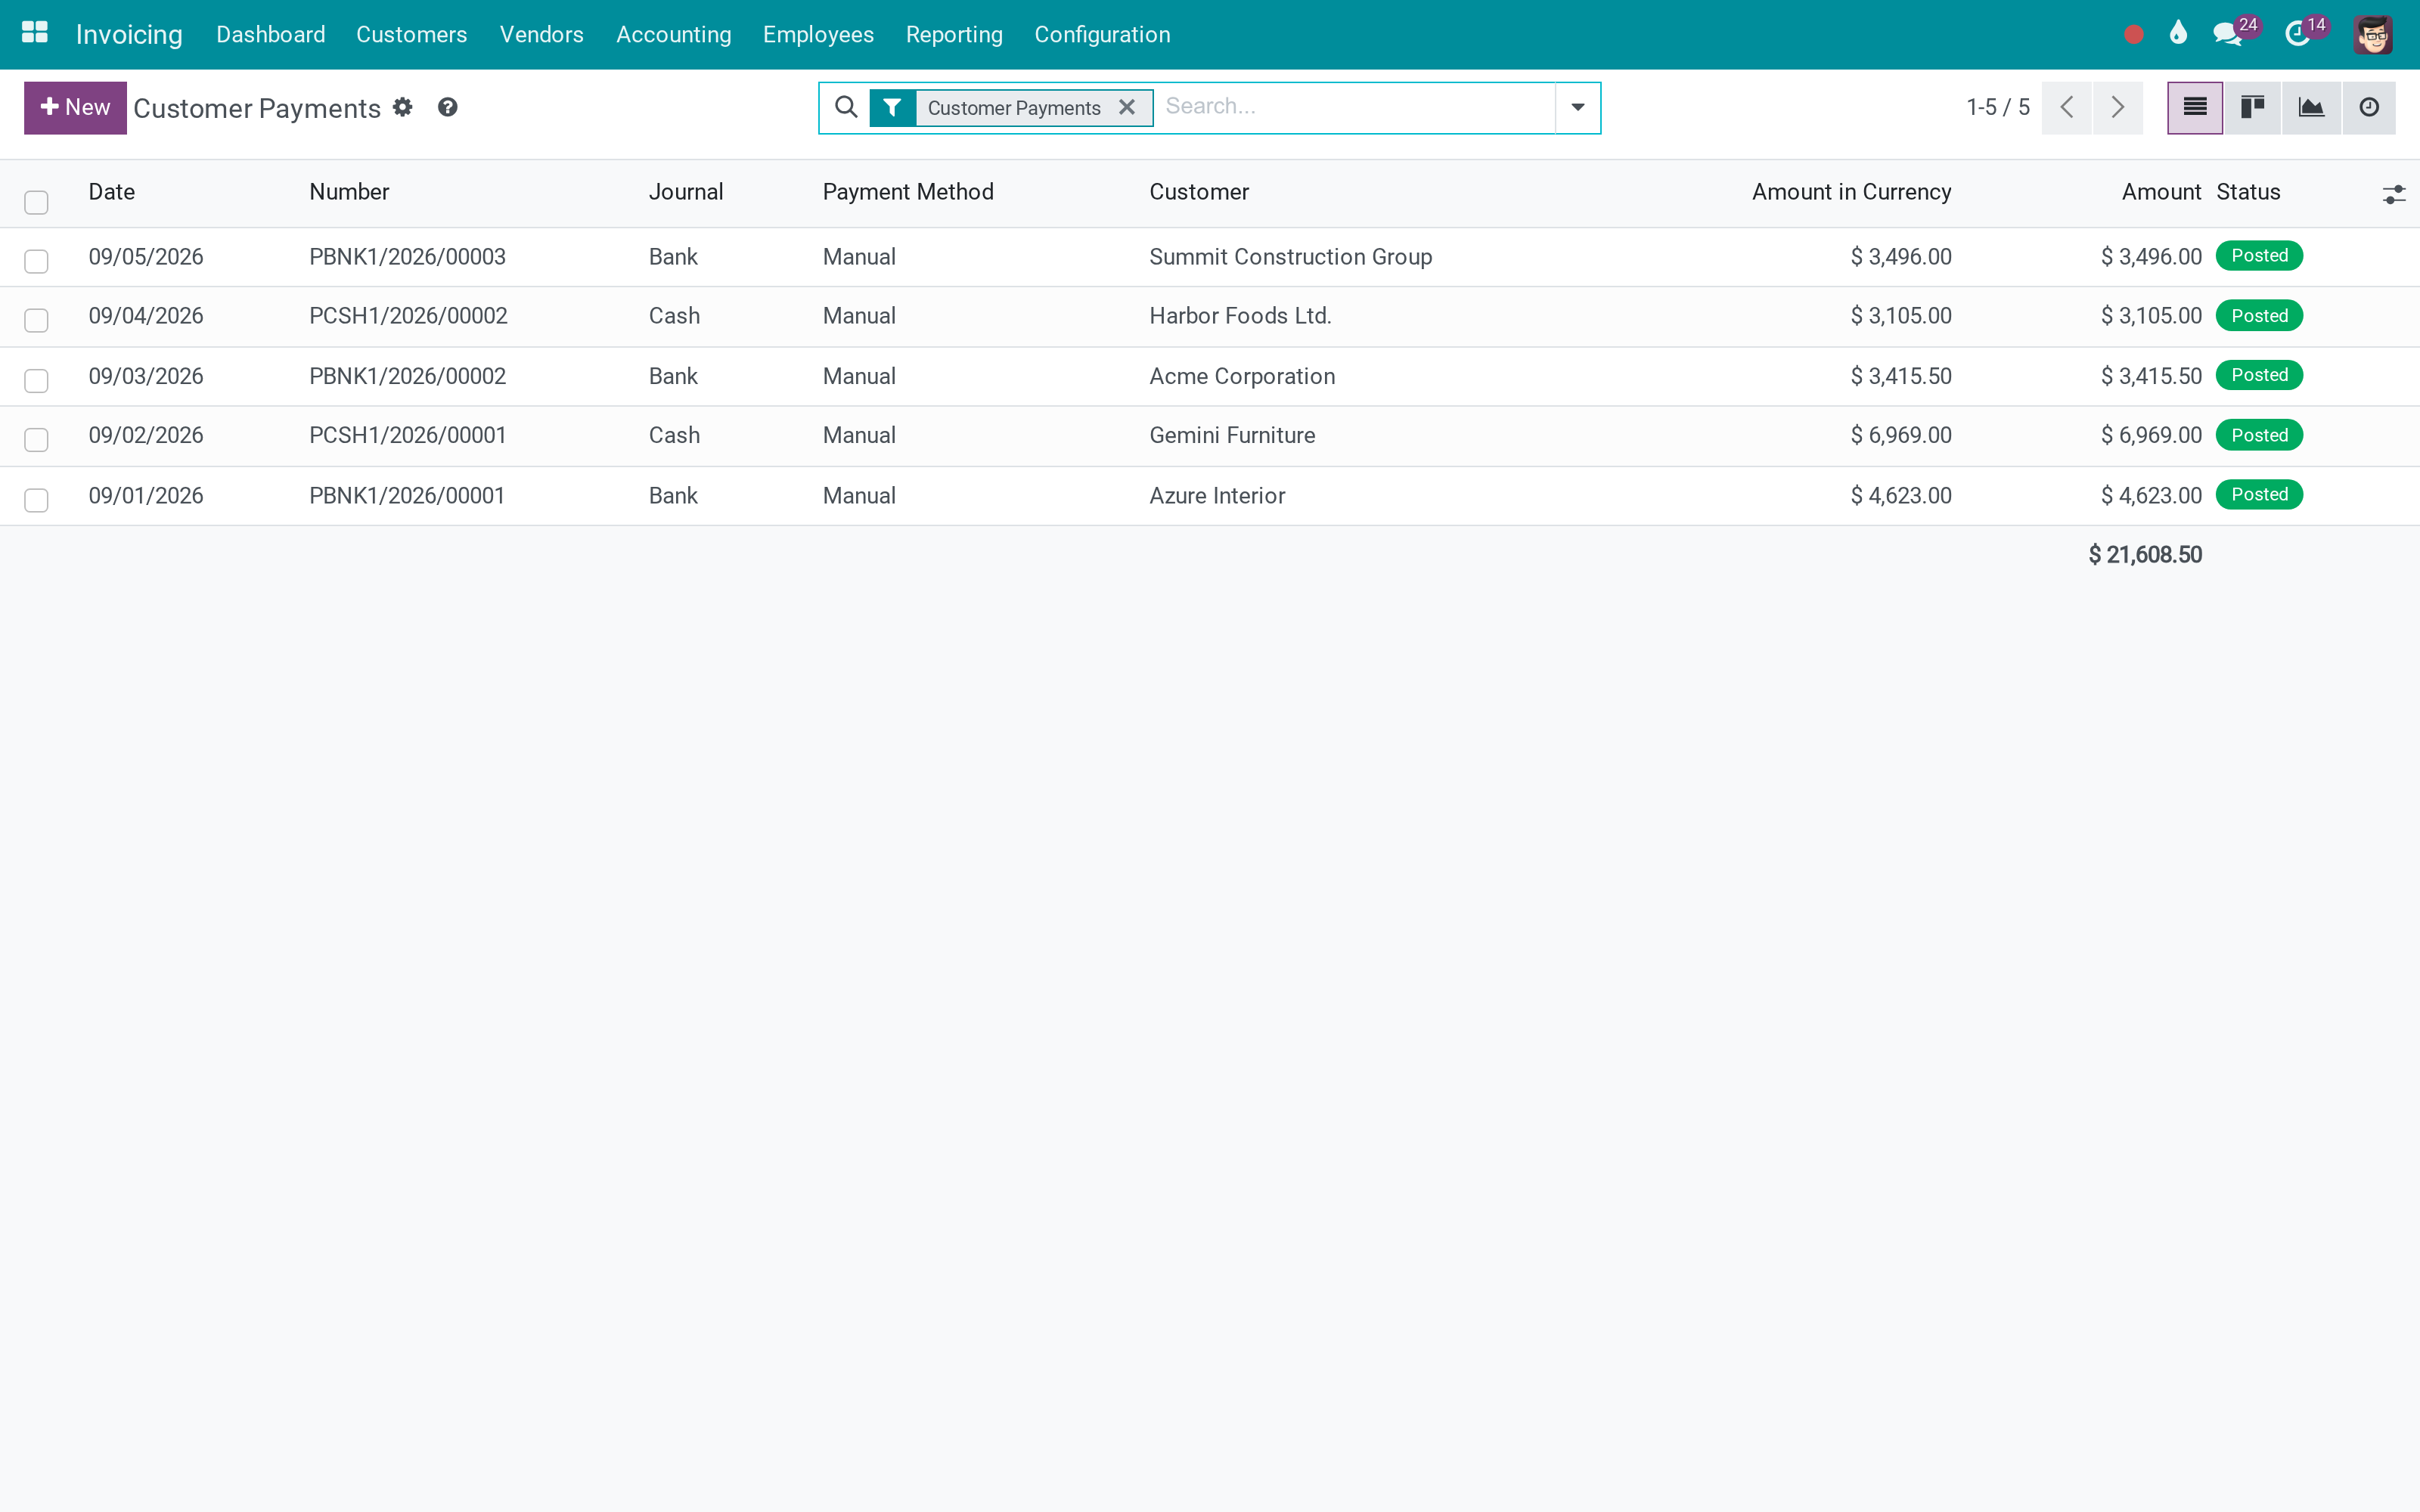Click the New button

[x=75, y=108]
